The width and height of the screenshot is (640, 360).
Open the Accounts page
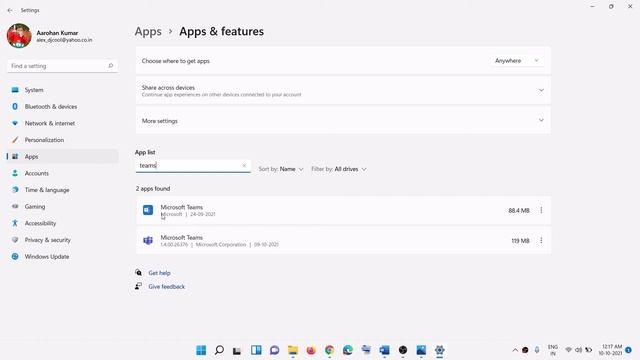coord(62,173)
